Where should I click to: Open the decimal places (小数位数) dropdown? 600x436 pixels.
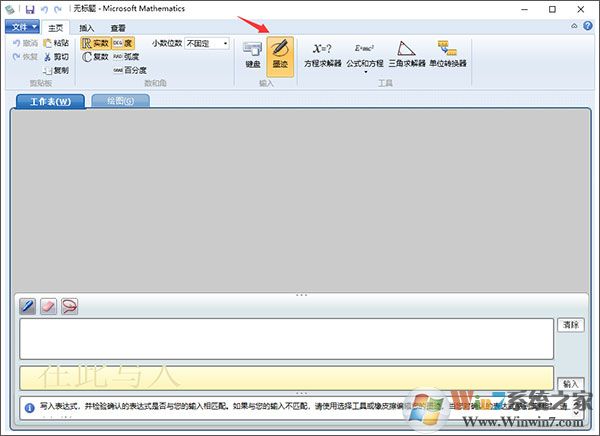(207, 43)
